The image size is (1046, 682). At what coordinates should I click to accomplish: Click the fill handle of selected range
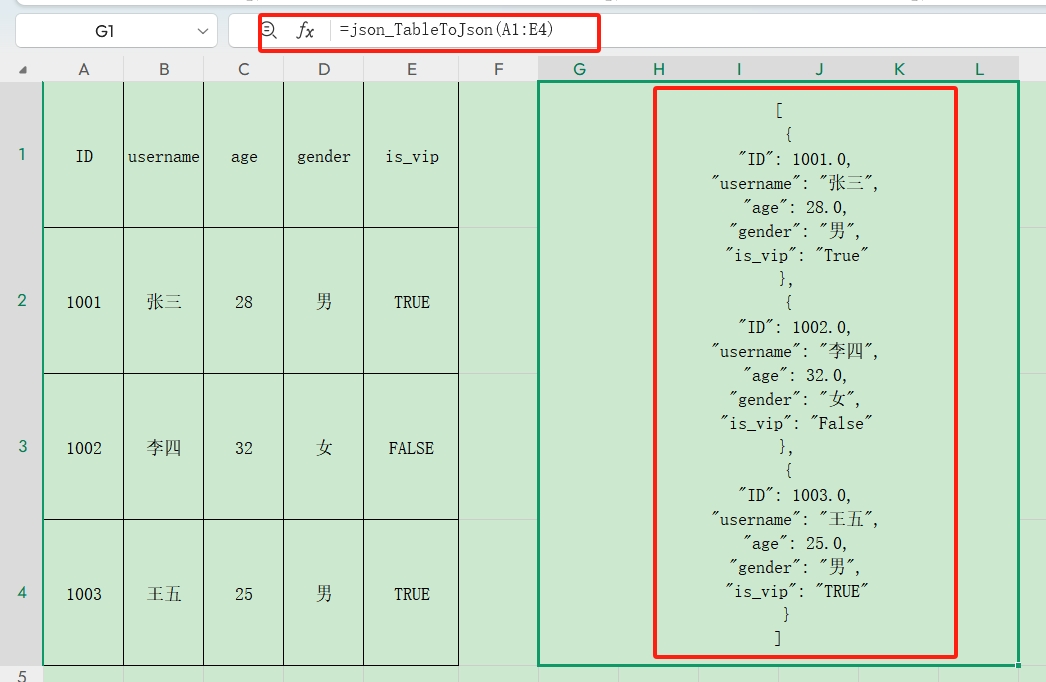1018,665
